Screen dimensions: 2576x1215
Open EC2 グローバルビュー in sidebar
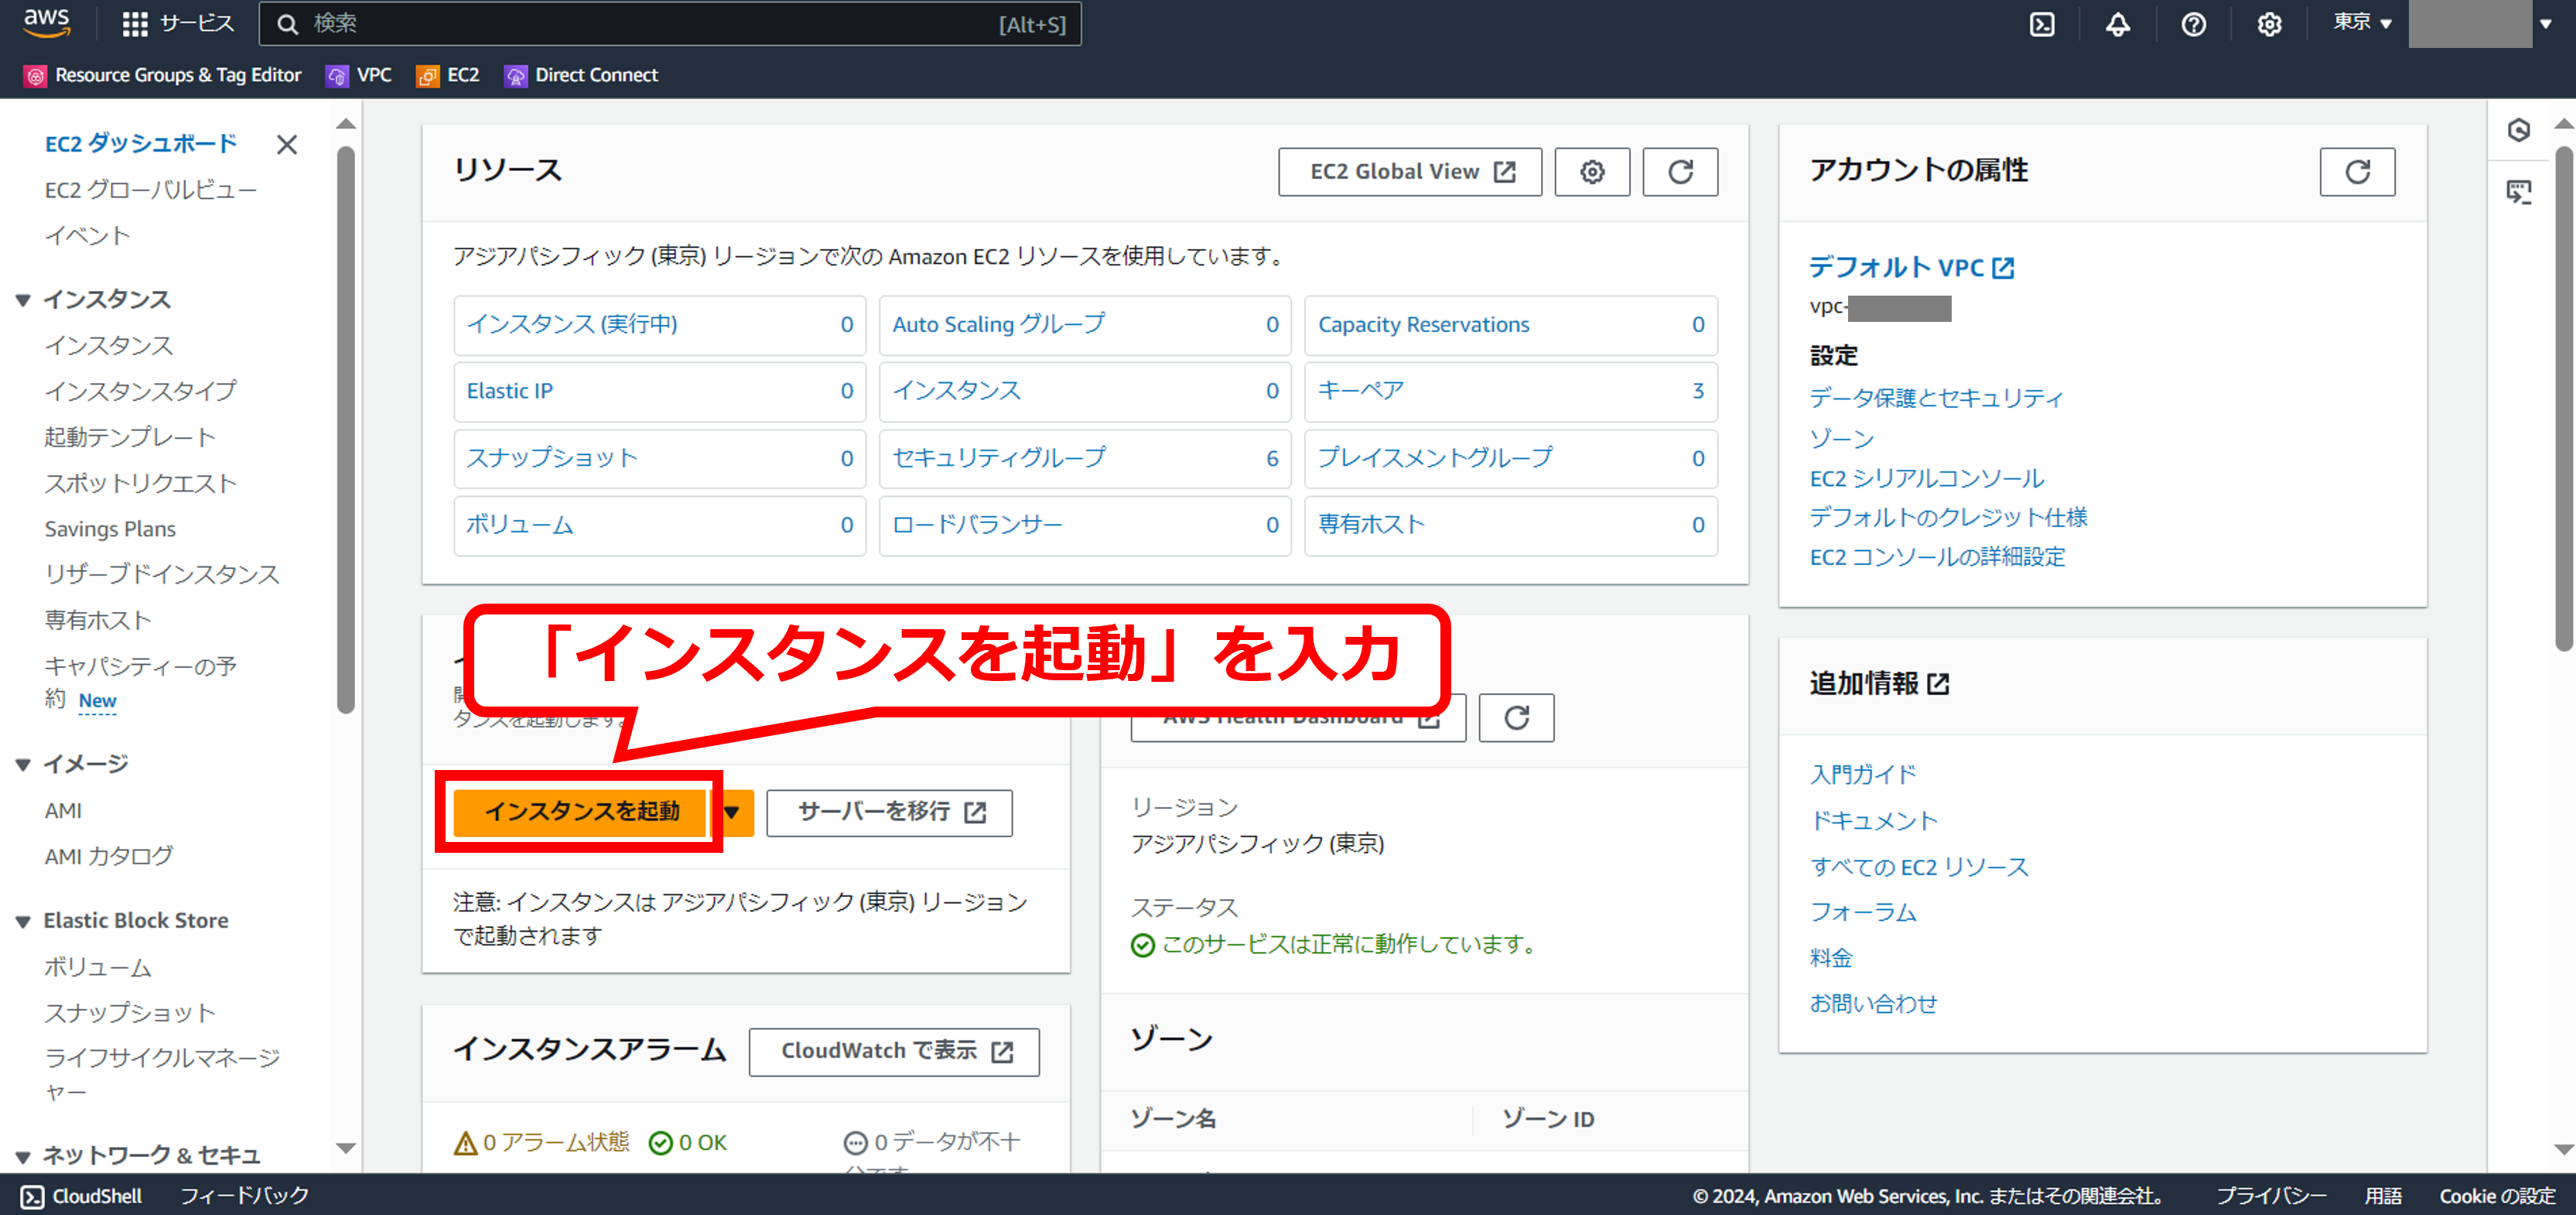tap(151, 190)
